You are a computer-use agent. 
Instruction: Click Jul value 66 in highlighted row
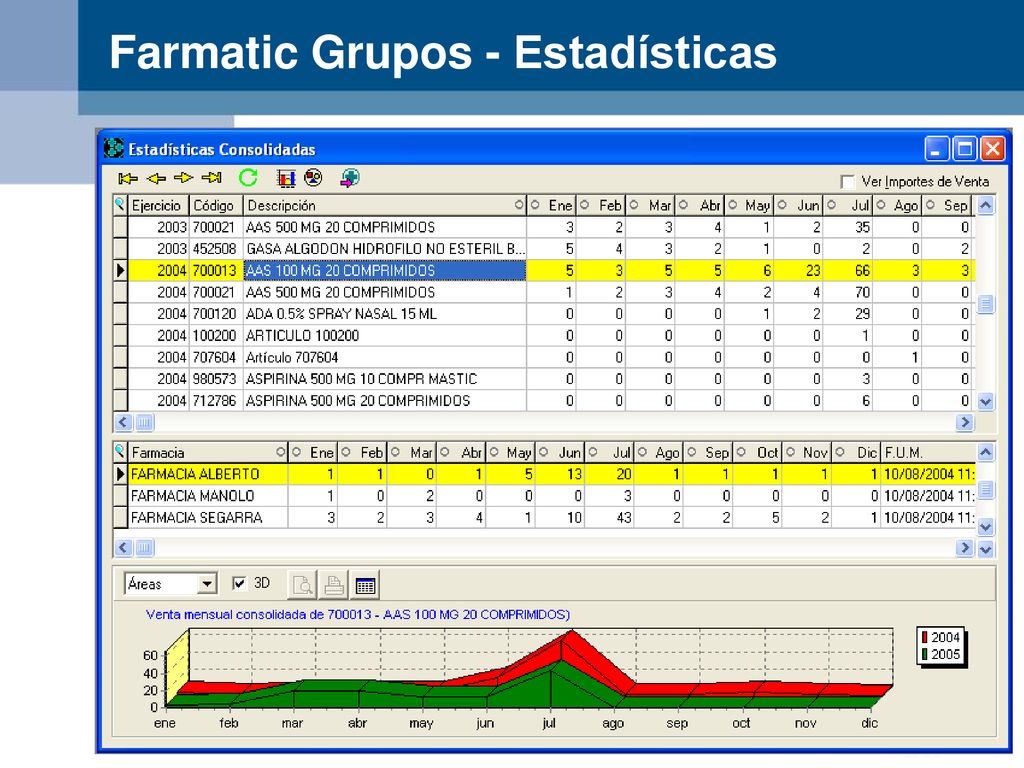click(862, 270)
